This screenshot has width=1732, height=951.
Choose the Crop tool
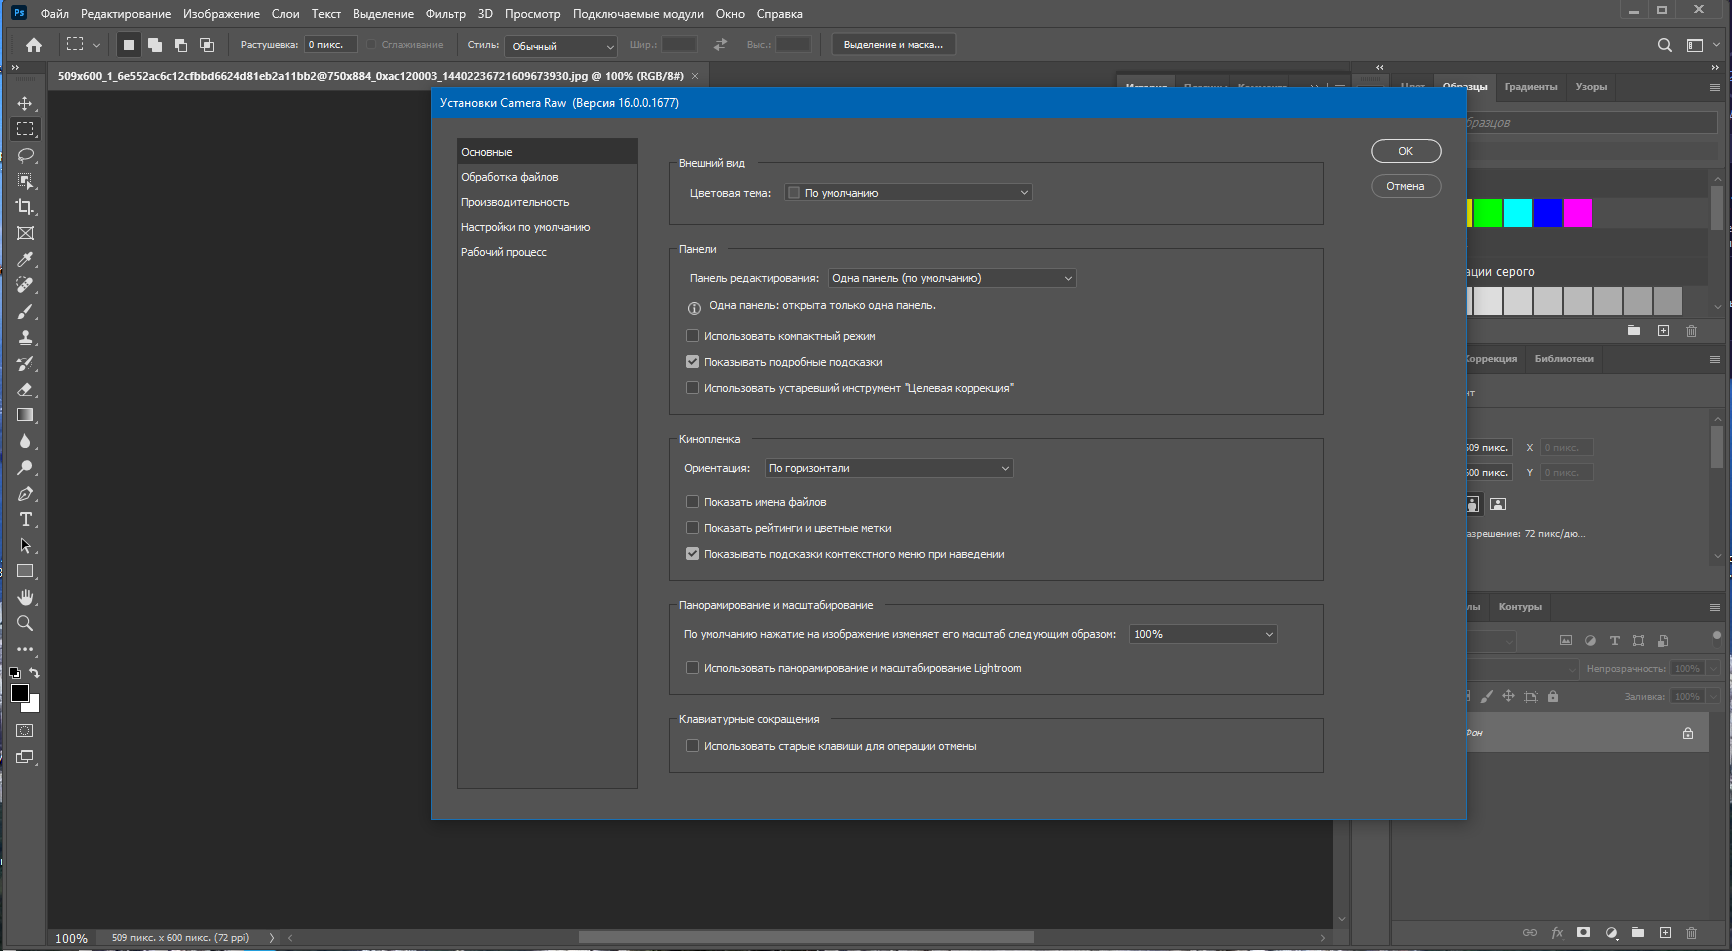[25, 207]
